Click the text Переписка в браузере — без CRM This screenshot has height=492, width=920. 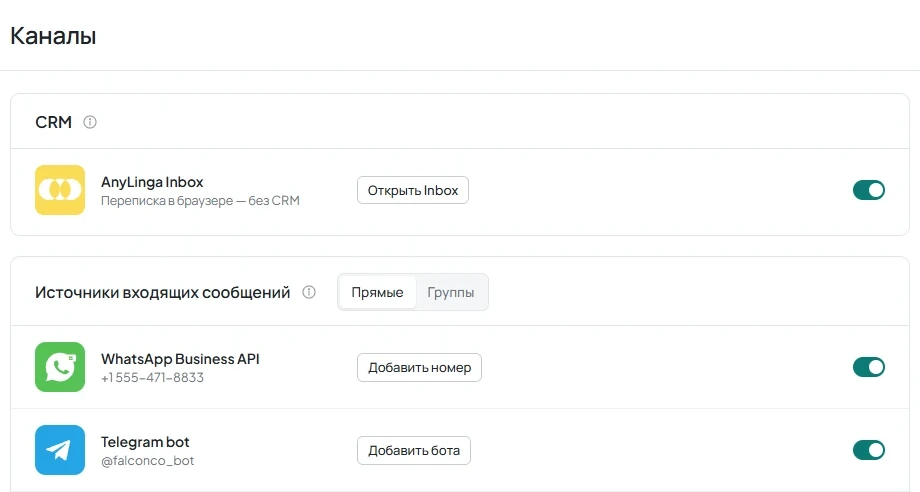coord(200,201)
